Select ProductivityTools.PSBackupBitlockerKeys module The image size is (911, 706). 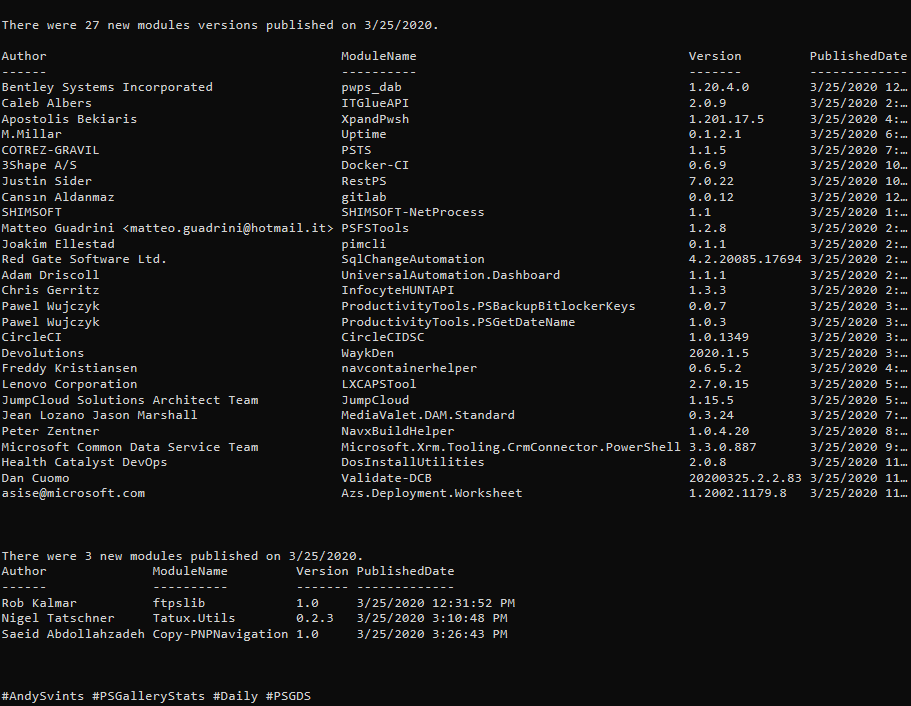click(488, 306)
